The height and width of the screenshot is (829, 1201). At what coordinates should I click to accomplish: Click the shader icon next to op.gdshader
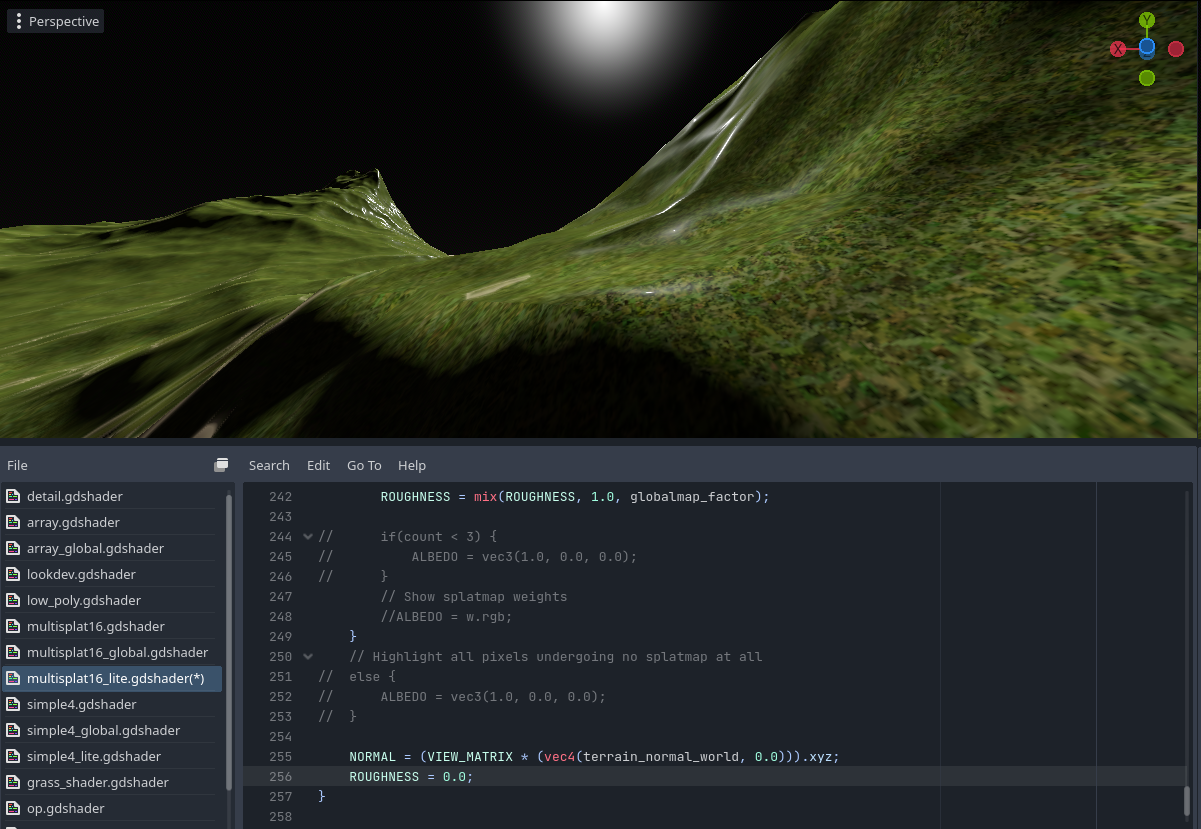(14, 808)
